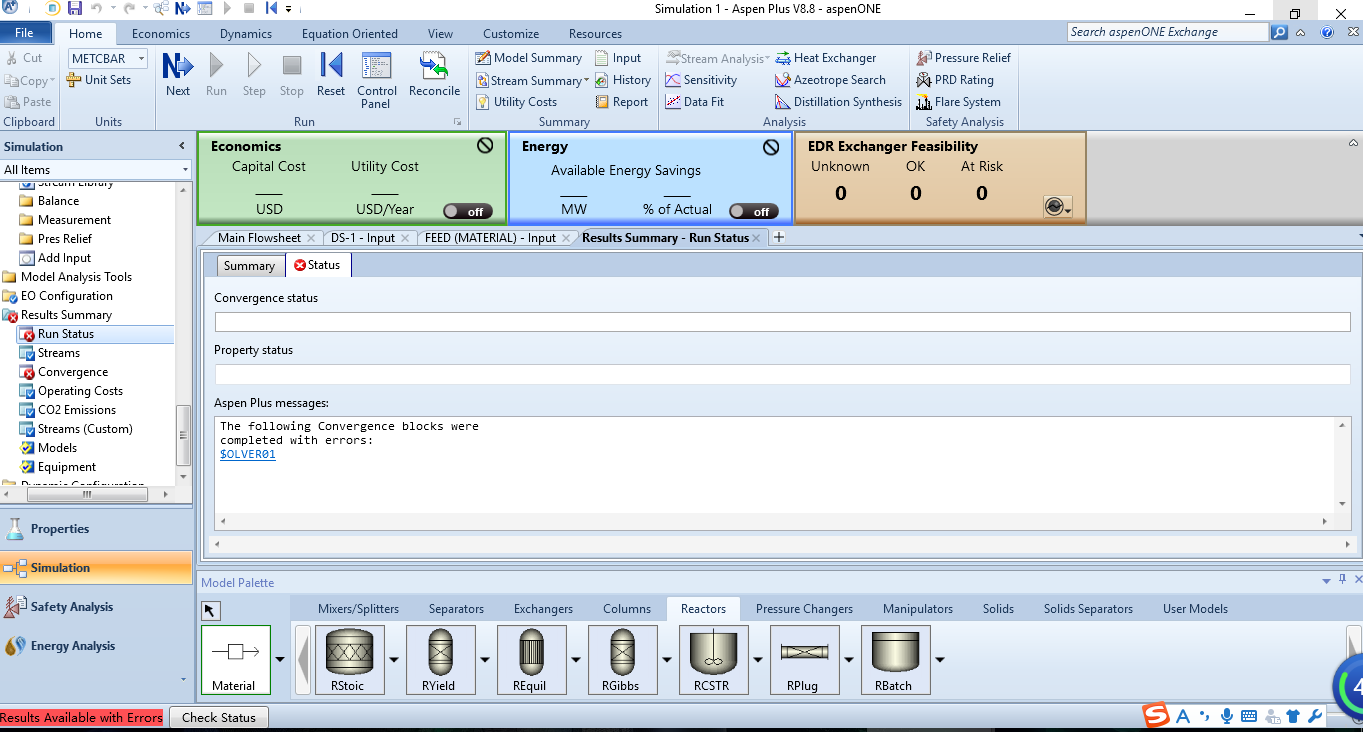Open the Control Panel
1363x732 pixels.
[377, 81]
